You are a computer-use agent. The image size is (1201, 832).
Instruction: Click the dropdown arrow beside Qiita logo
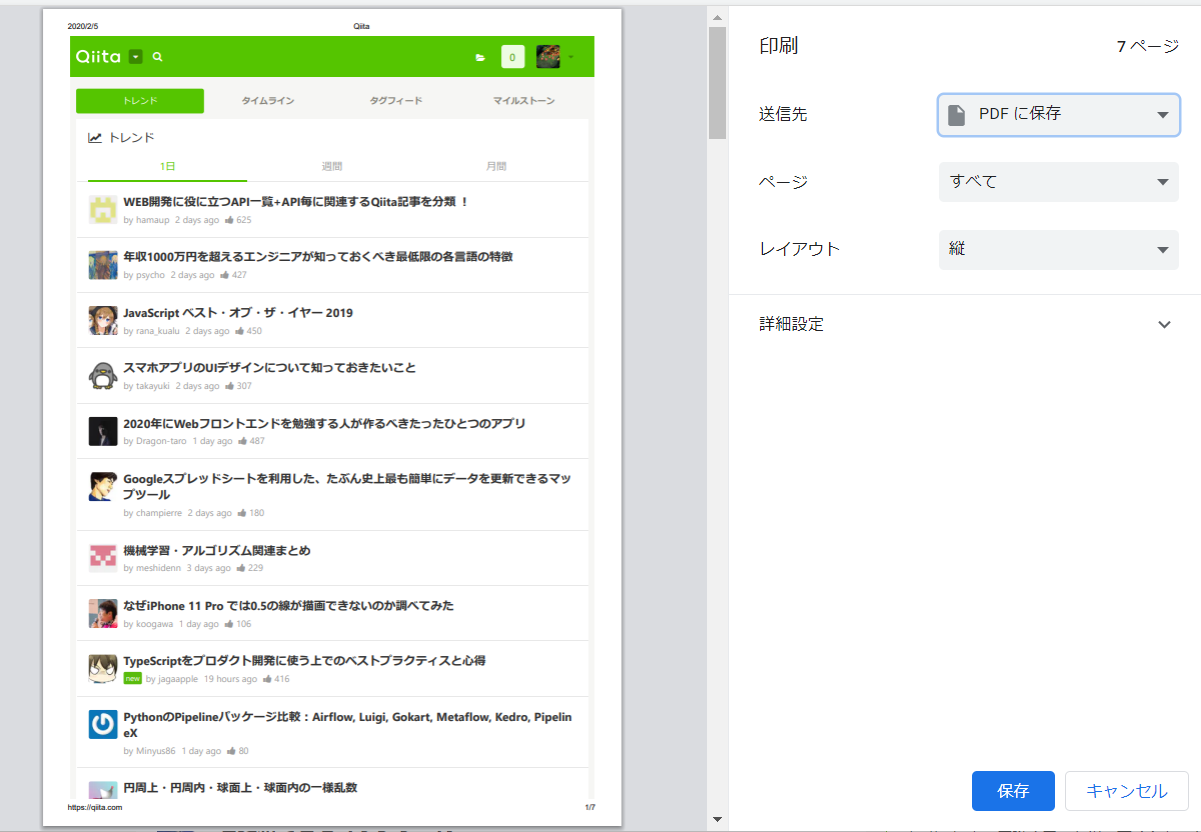click(x=136, y=57)
